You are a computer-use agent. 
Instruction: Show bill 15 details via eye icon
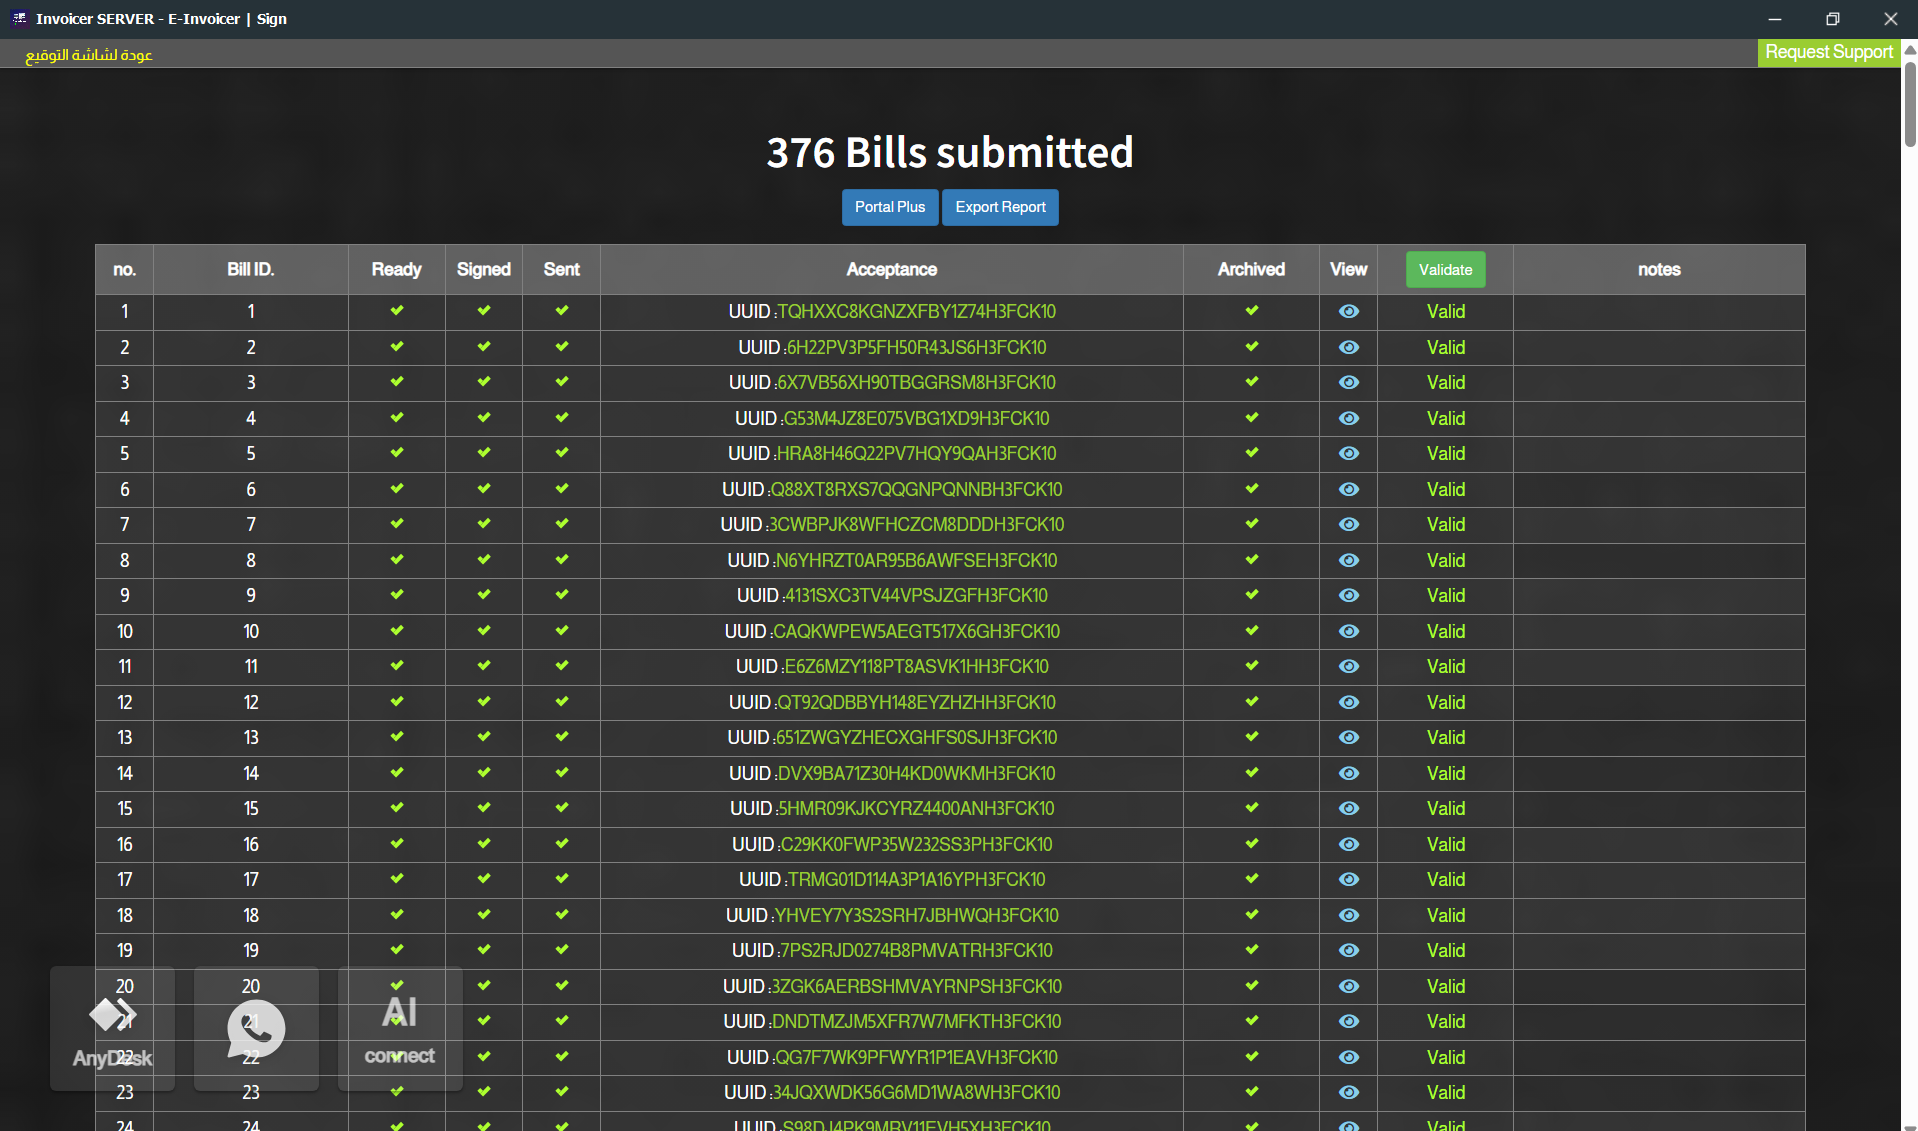coord(1348,809)
